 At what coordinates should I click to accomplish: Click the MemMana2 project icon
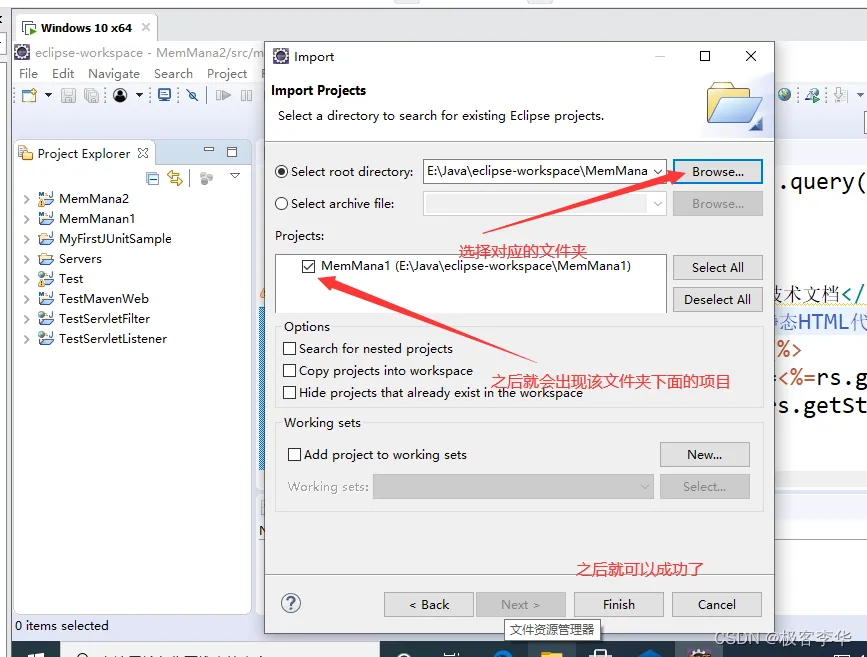[x=46, y=199]
